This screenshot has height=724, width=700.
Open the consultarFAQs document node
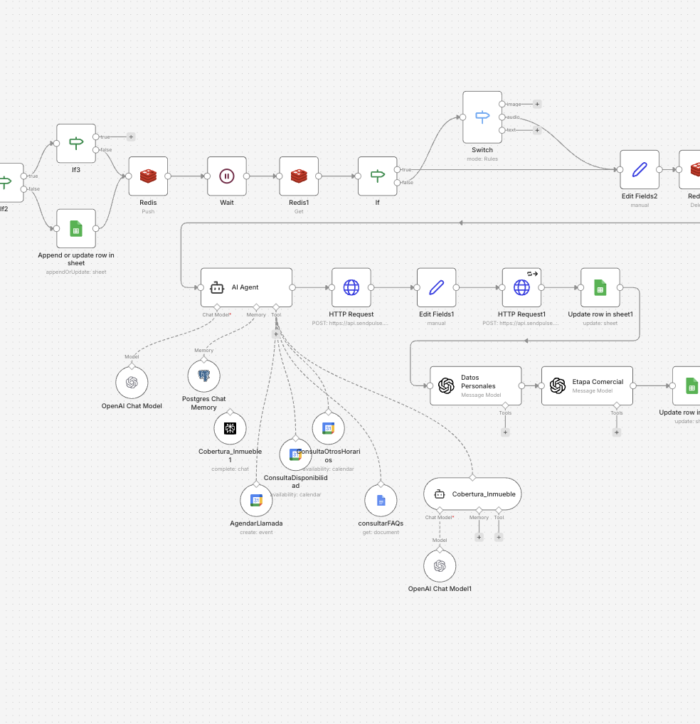379,500
